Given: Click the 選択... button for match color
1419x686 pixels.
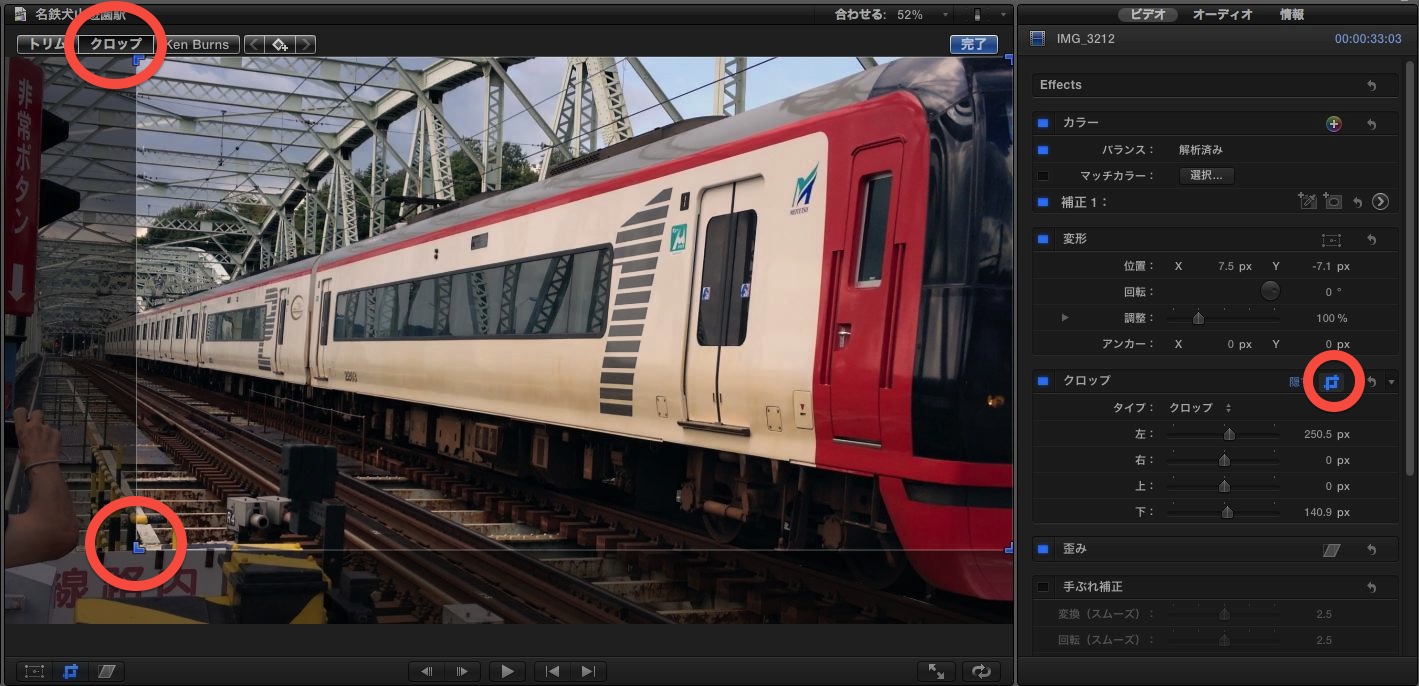Looking at the screenshot, I should coord(1207,176).
